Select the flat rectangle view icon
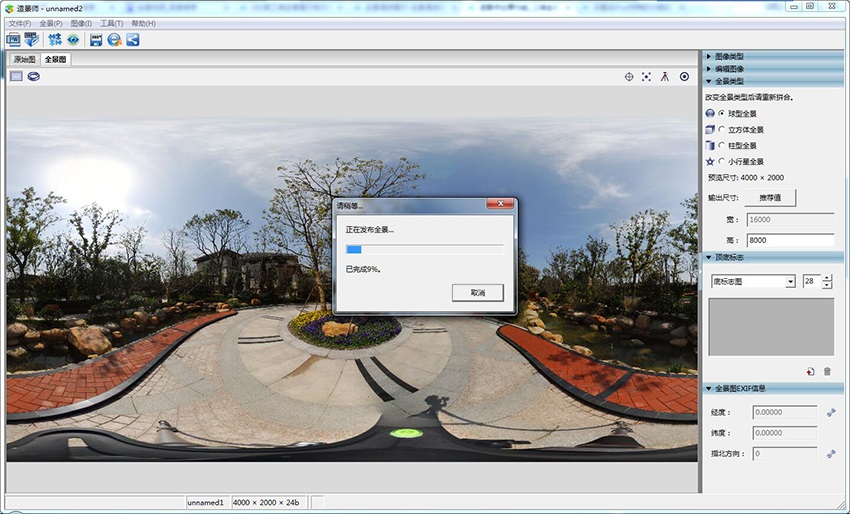 click(x=16, y=76)
